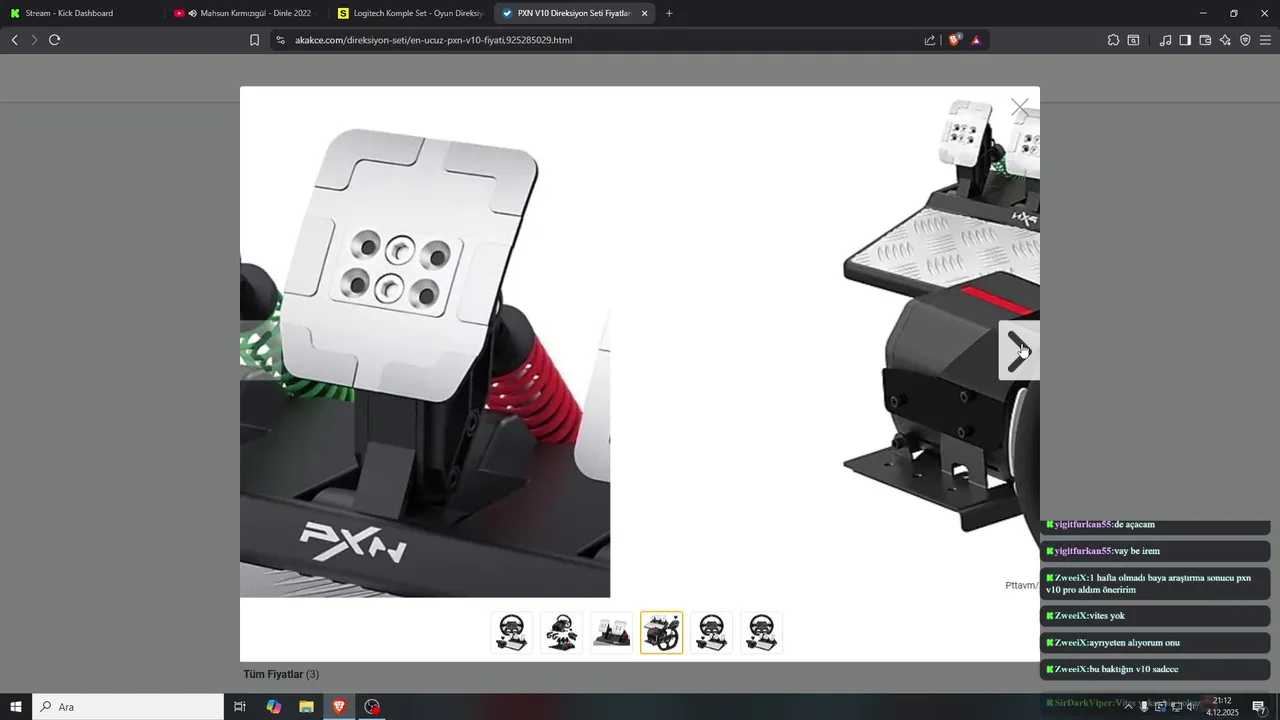The image size is (1280, 720).
Task: Click the akakce URL address bar
Action: coord(600,40)
